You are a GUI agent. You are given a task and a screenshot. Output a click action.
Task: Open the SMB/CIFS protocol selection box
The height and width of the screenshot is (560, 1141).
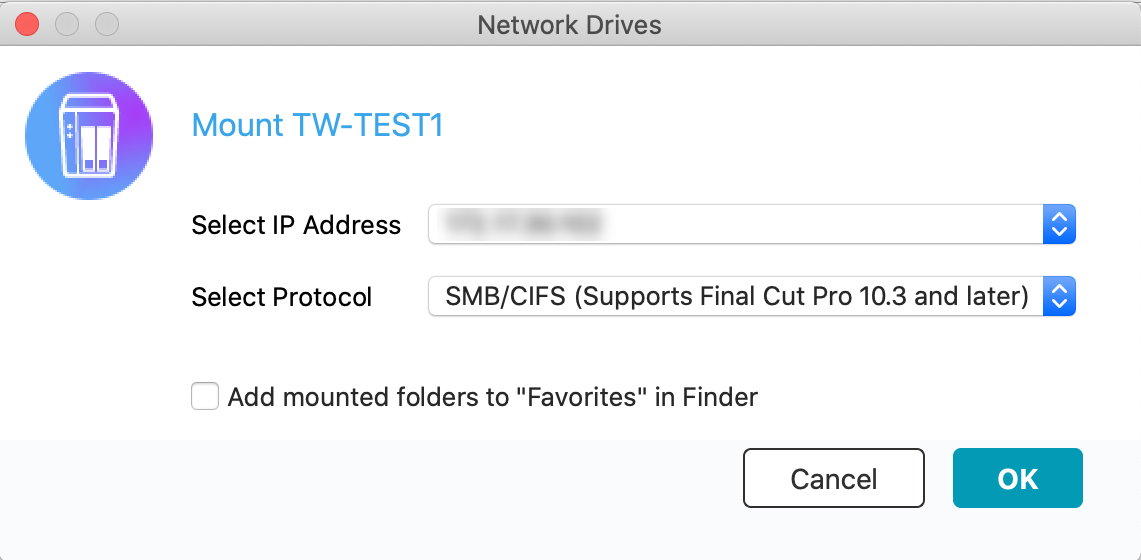click(x=735, y=297)
